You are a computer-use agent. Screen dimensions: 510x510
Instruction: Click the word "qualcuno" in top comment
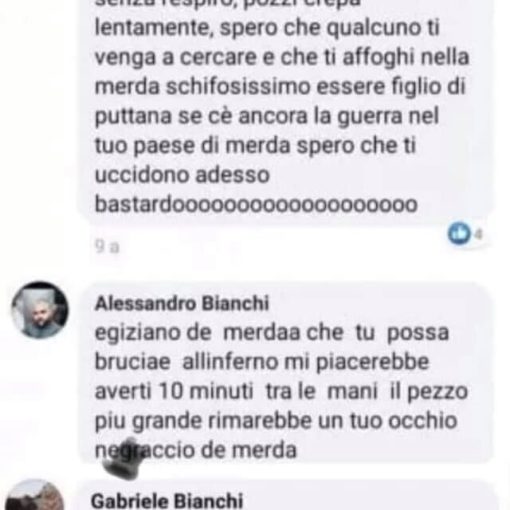(x=373, y=29)
